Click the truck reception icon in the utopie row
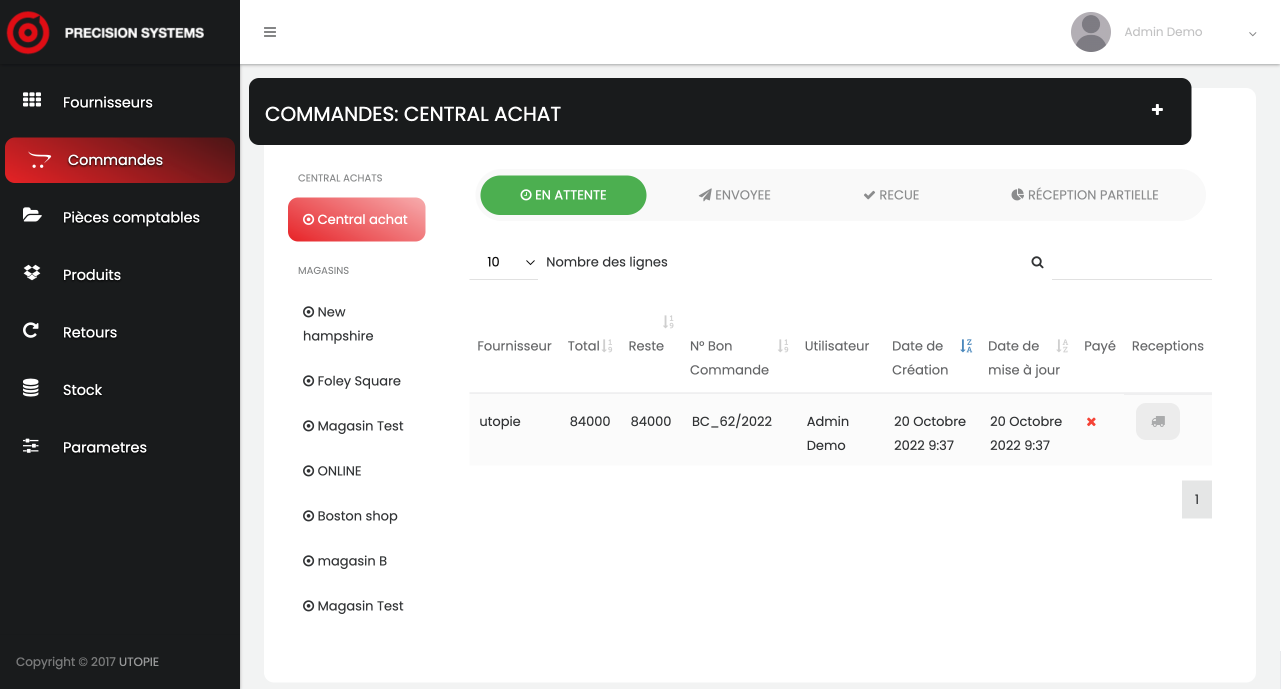 (1157, 422)
